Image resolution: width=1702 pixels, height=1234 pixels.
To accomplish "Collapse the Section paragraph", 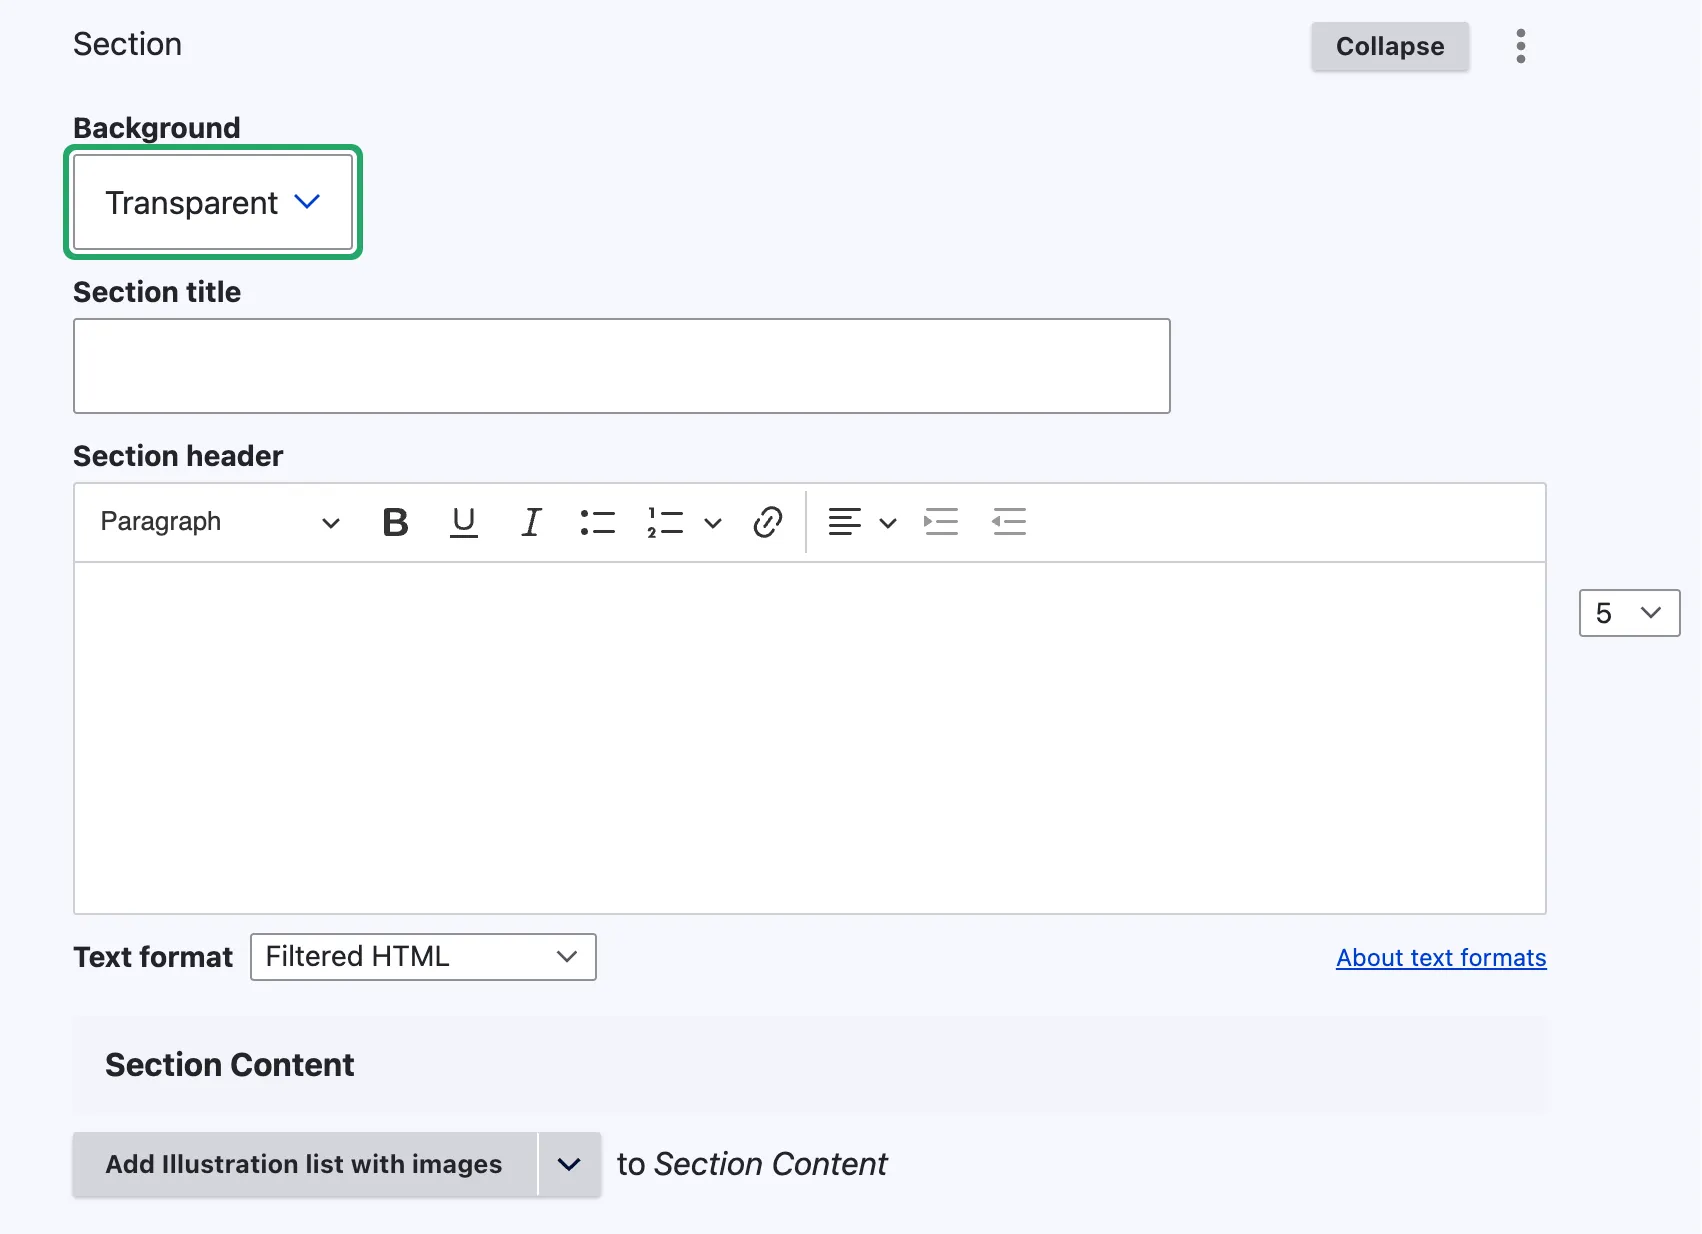I will click(1390, 46).
